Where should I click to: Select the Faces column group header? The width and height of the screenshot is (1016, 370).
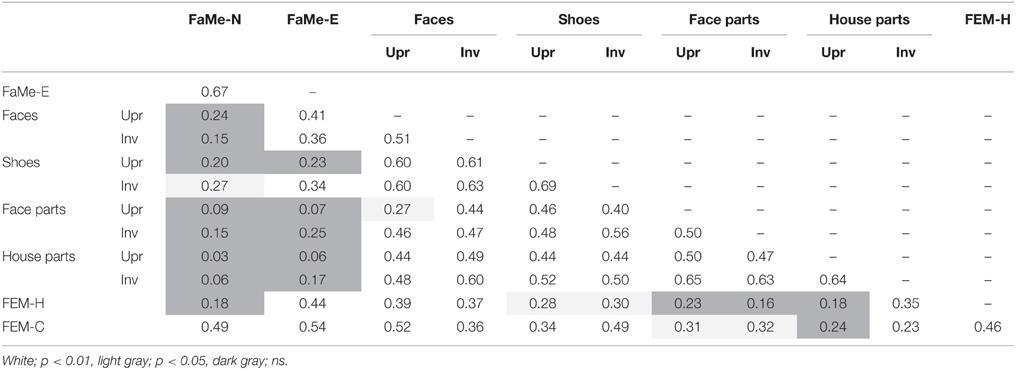coord(433,19)
